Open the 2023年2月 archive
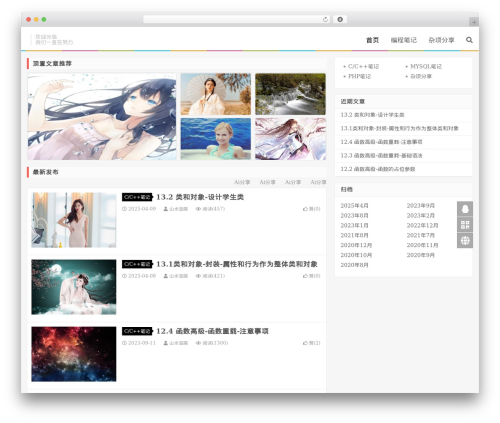 (x=421, y=216)
